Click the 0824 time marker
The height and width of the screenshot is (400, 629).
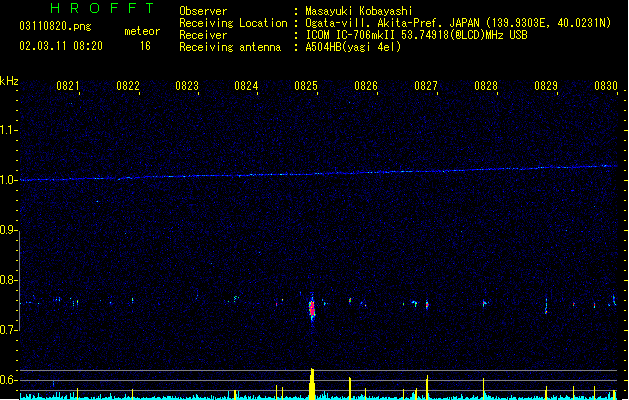[x=246, y=86]
